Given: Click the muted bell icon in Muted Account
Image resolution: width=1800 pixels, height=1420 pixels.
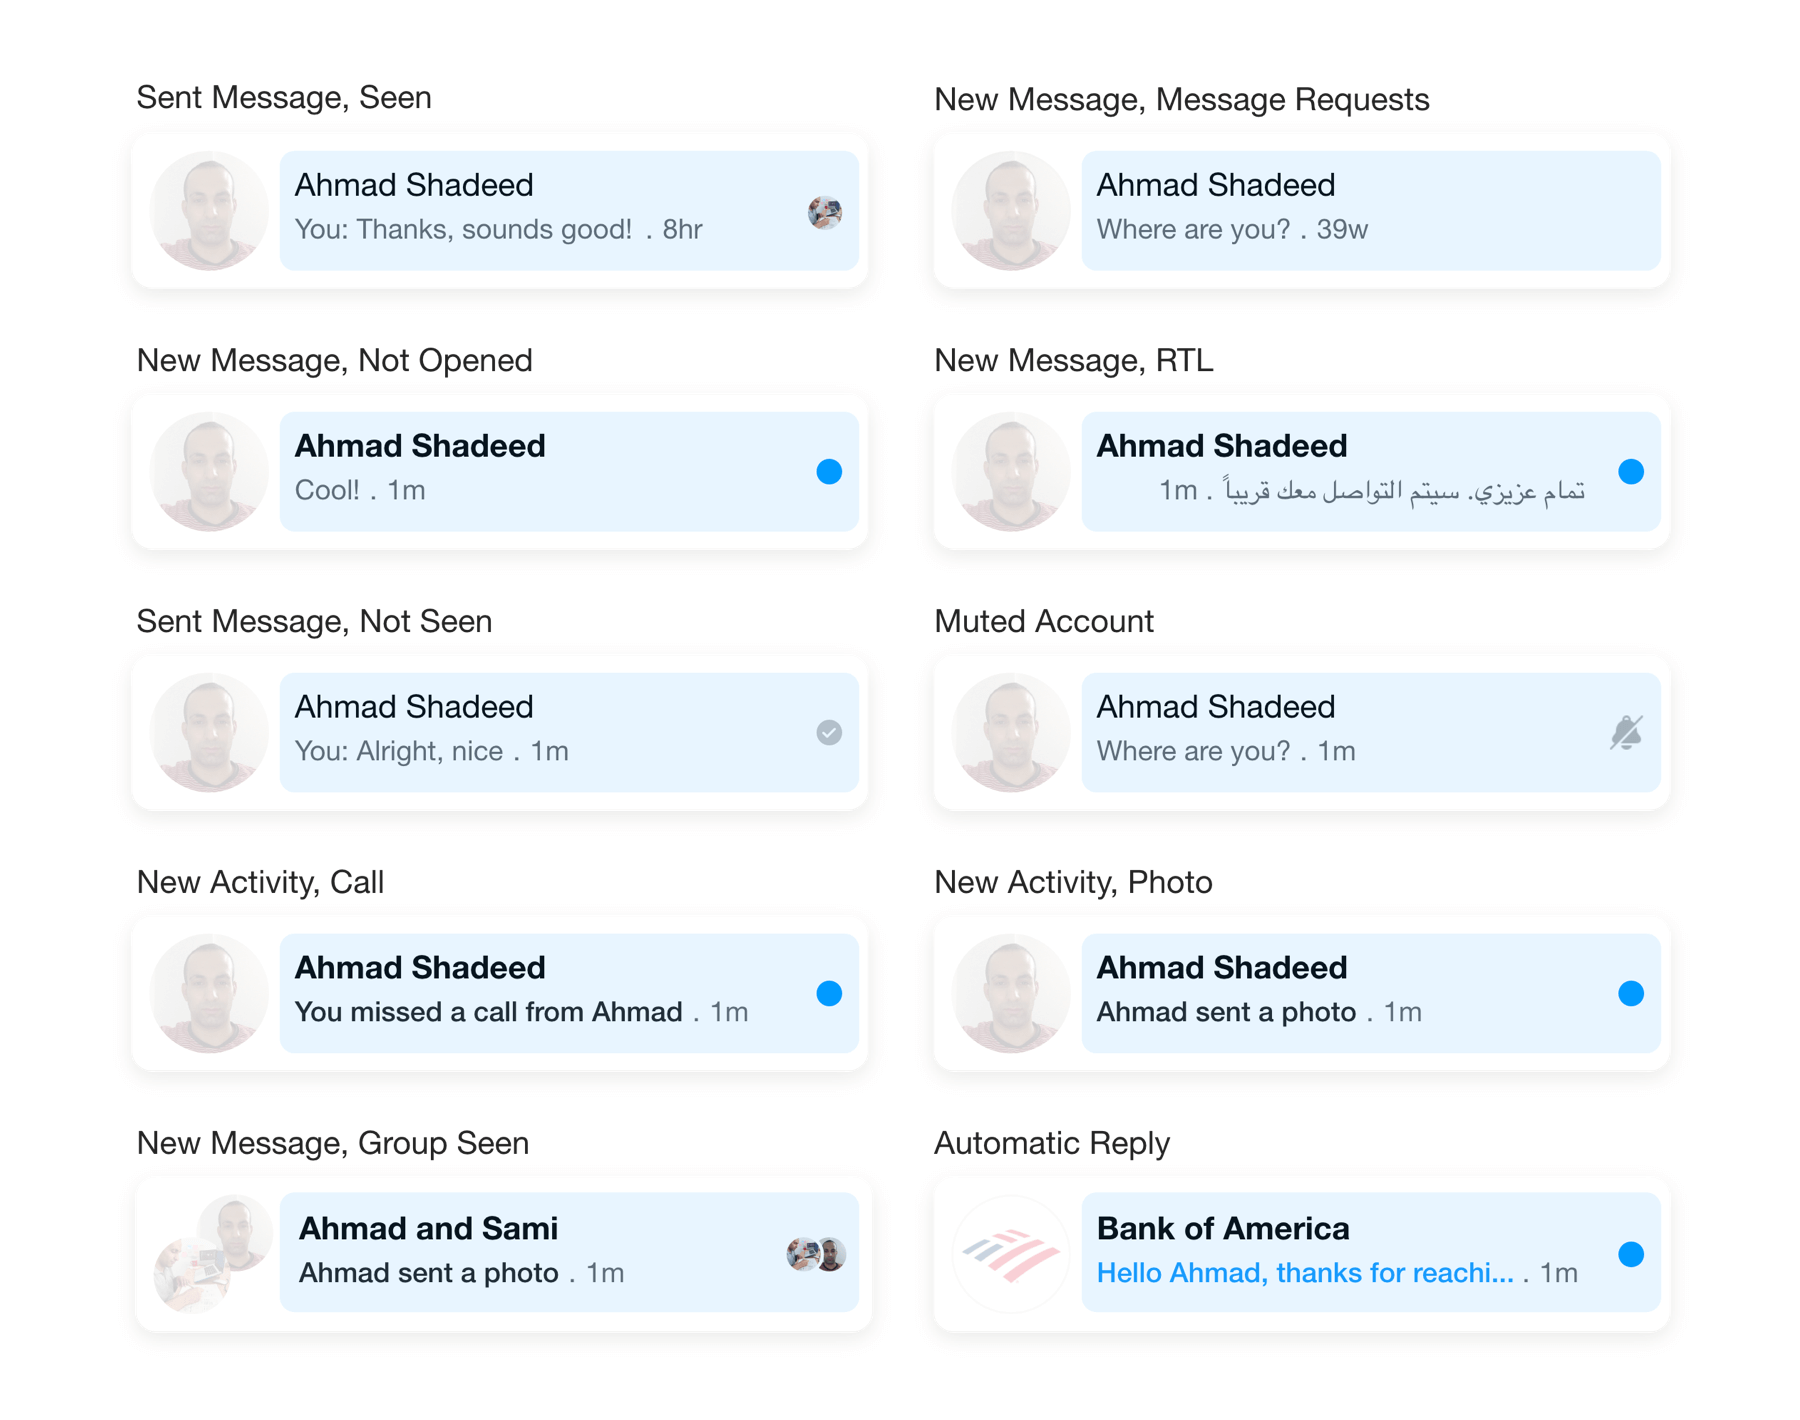Looking at the screenshot, I should [x=1627, y=732].
